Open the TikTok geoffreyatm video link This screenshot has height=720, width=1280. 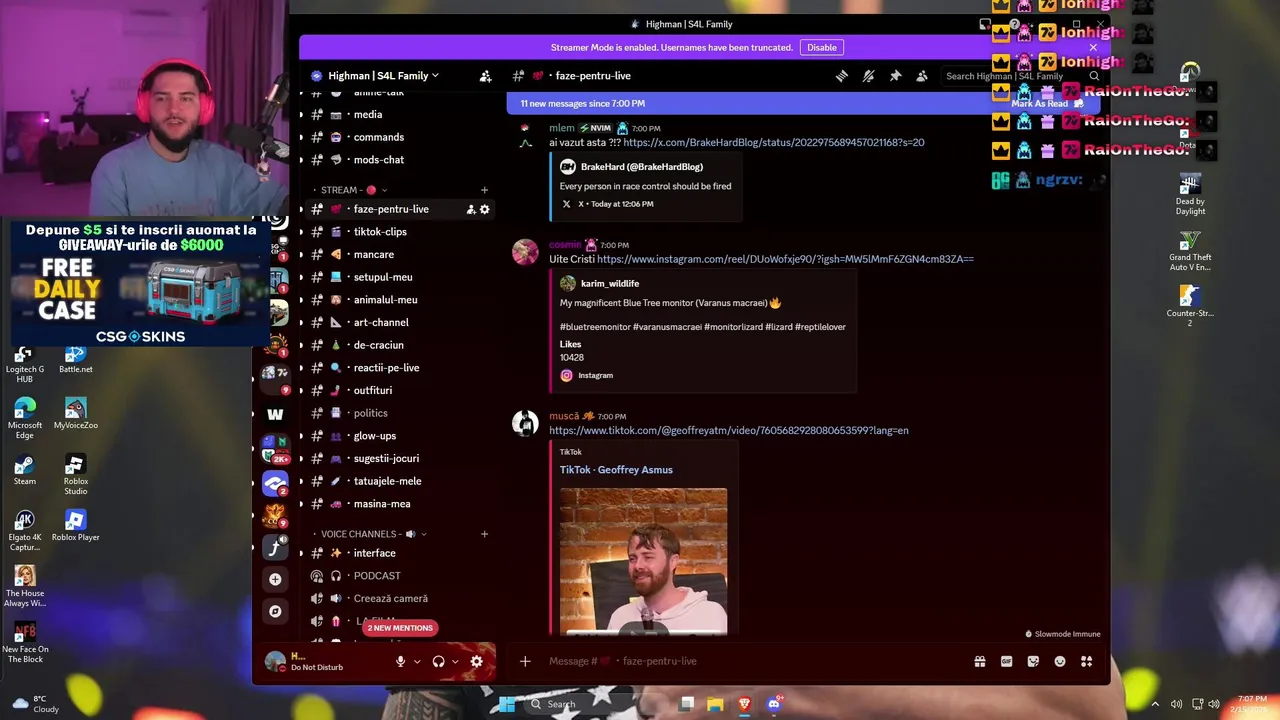[729, 431]
